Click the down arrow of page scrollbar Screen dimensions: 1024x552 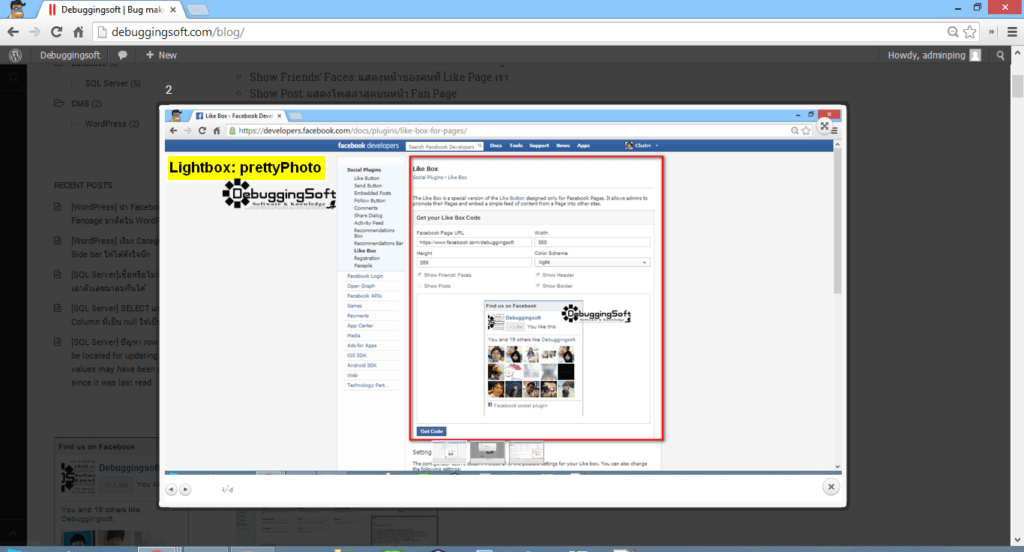click(x=1017, y=540)
